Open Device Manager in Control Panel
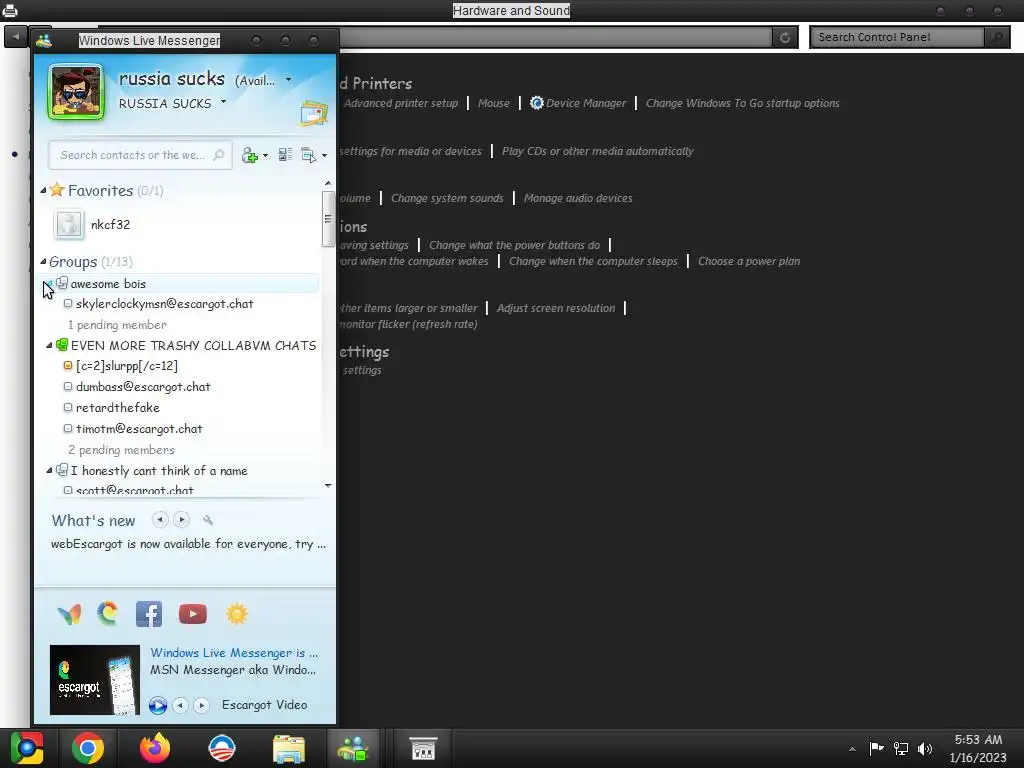The height and width of the screenshot is (768, 1024). tap(586, 103)
